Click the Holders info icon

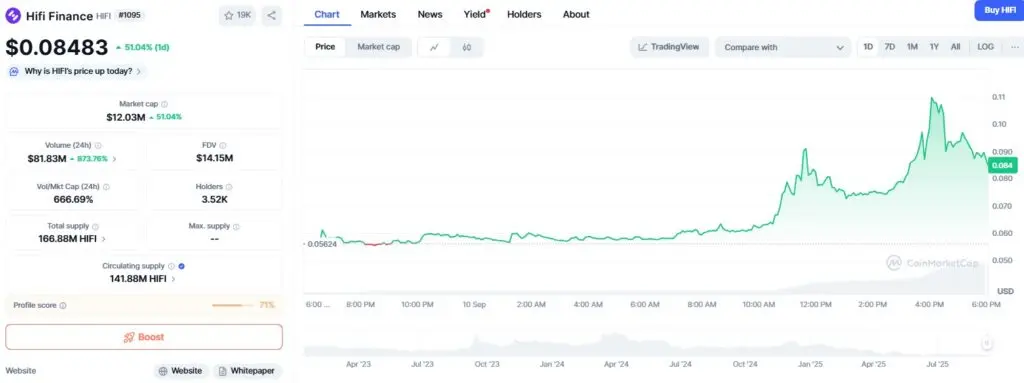point(229,186)
